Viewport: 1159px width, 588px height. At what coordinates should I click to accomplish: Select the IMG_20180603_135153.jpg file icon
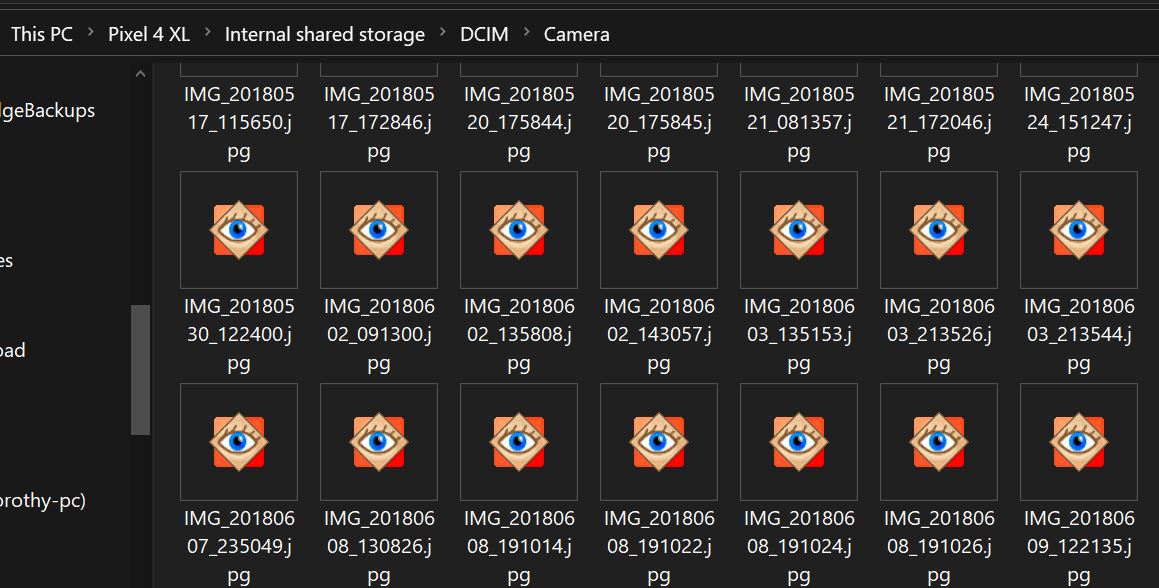(x=799, y=230)
